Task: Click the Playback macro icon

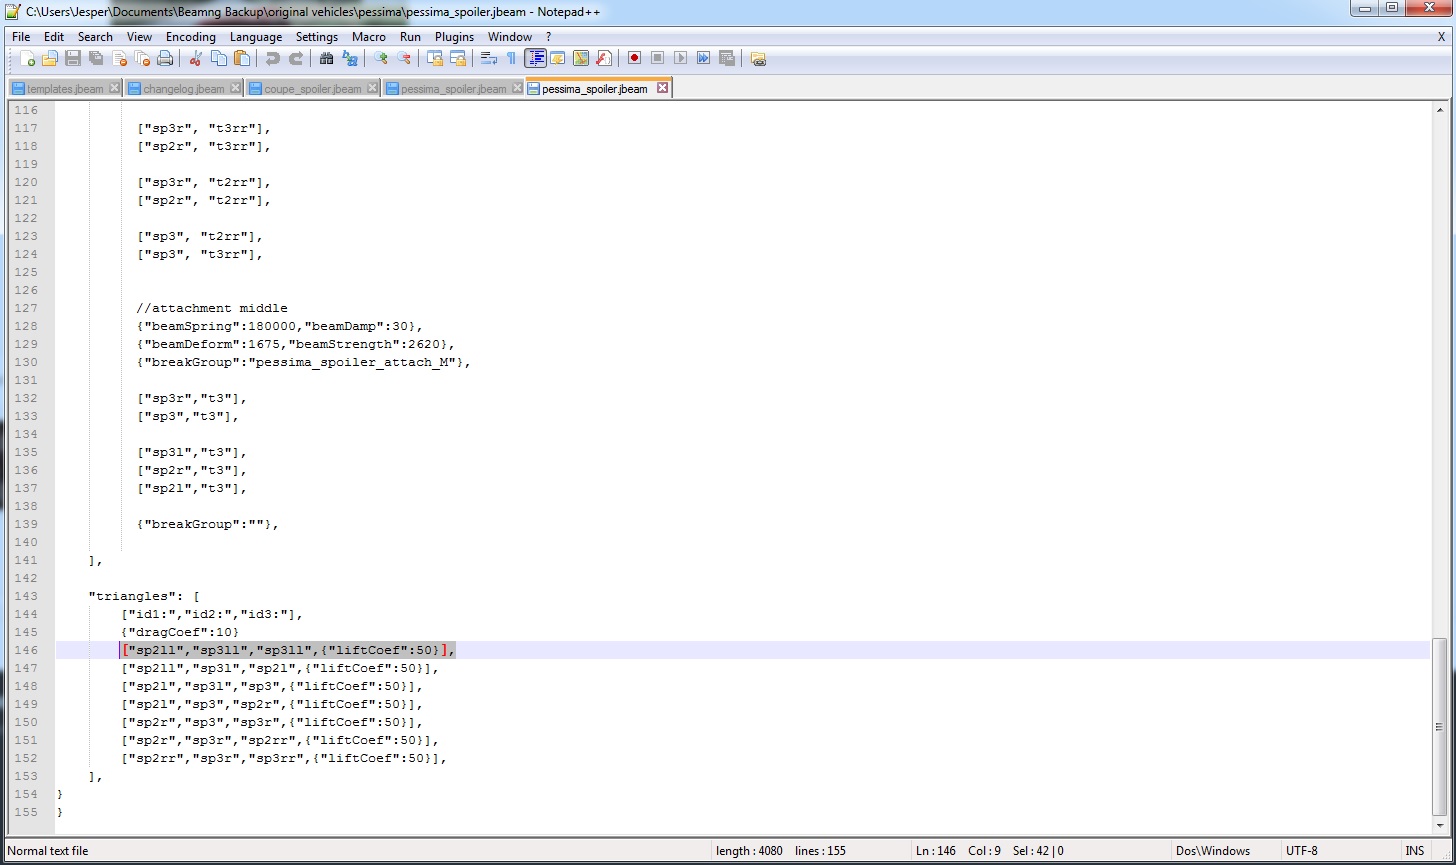Action: 680,58
